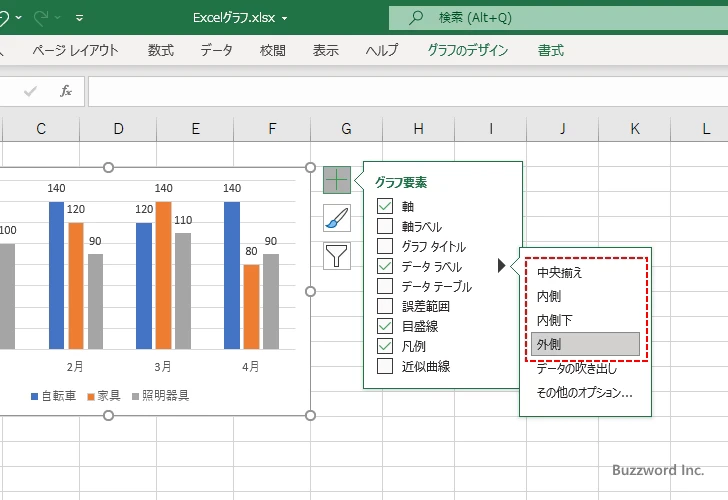
Task: Select 内側下 label position
Action: point(585,320)
